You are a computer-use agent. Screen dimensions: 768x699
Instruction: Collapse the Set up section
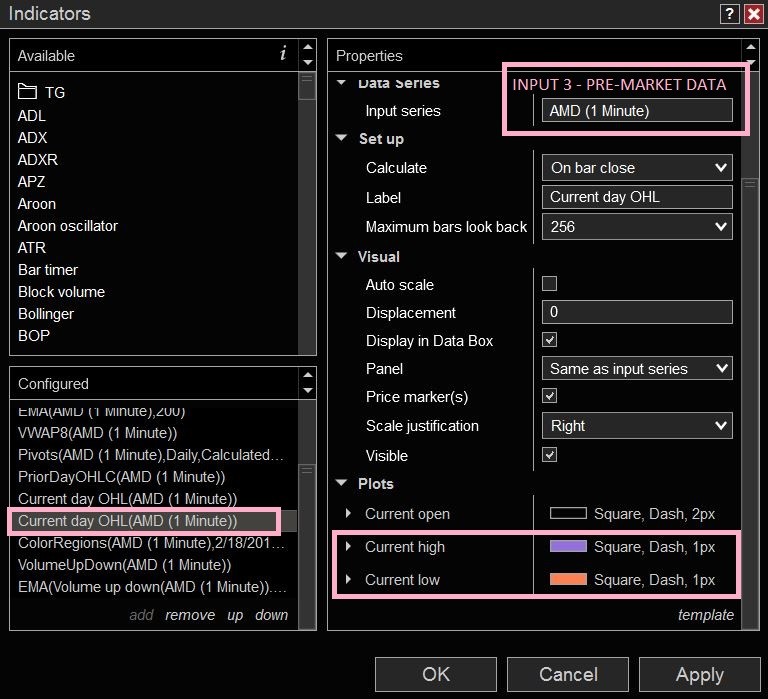[341, 138]
